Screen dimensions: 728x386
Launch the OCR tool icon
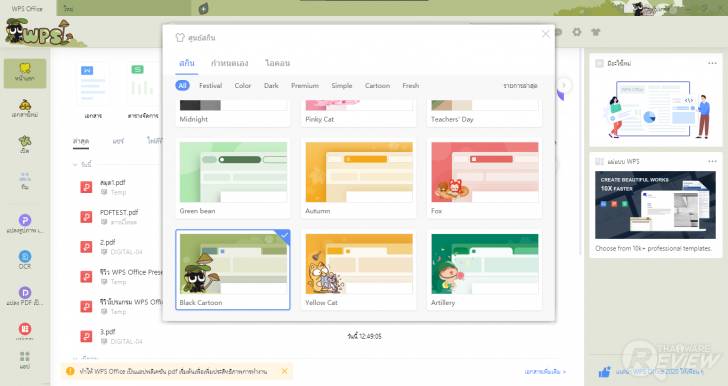pyautogui.click(x=25, y=256)
